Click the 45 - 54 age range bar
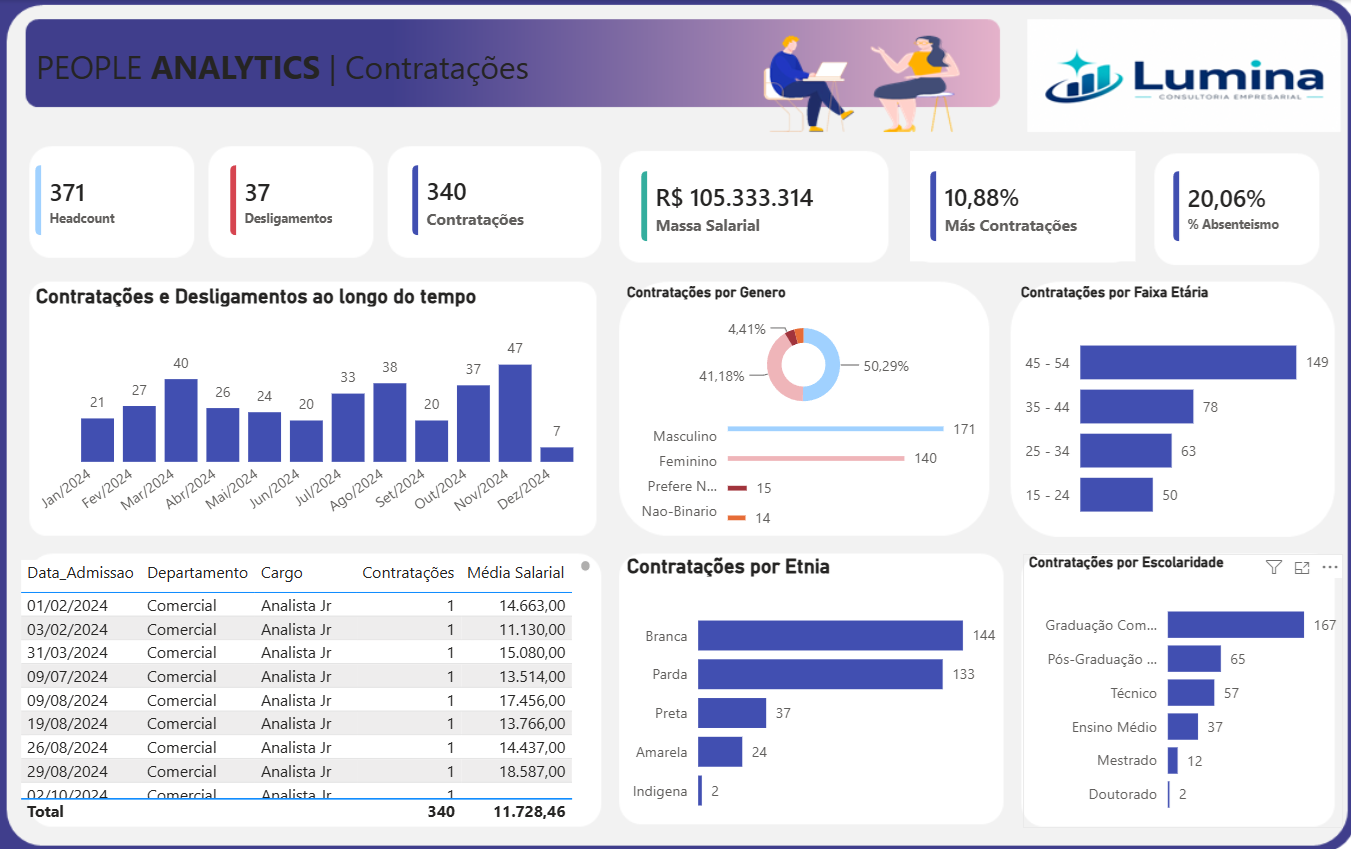Image resolution: width=1351 pixels, height=849 pixels. pos(1188,362)
